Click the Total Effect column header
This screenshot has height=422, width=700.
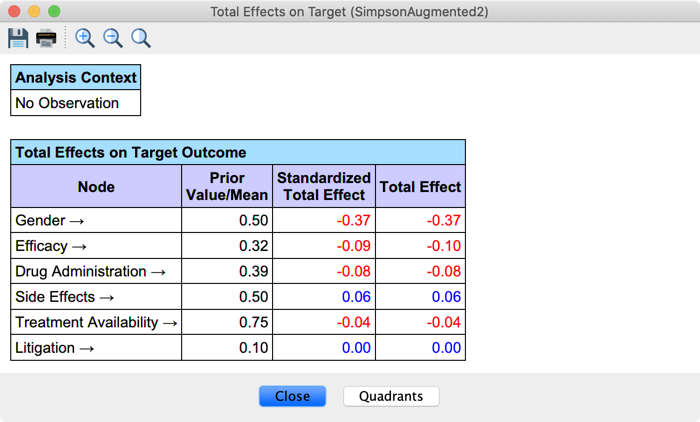coord(420,187)
